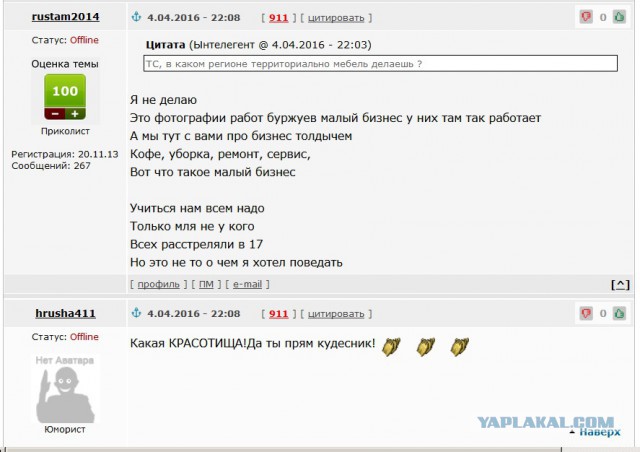
Task: Click the line 'Учиться нам всем надо'
Action: 197,208
